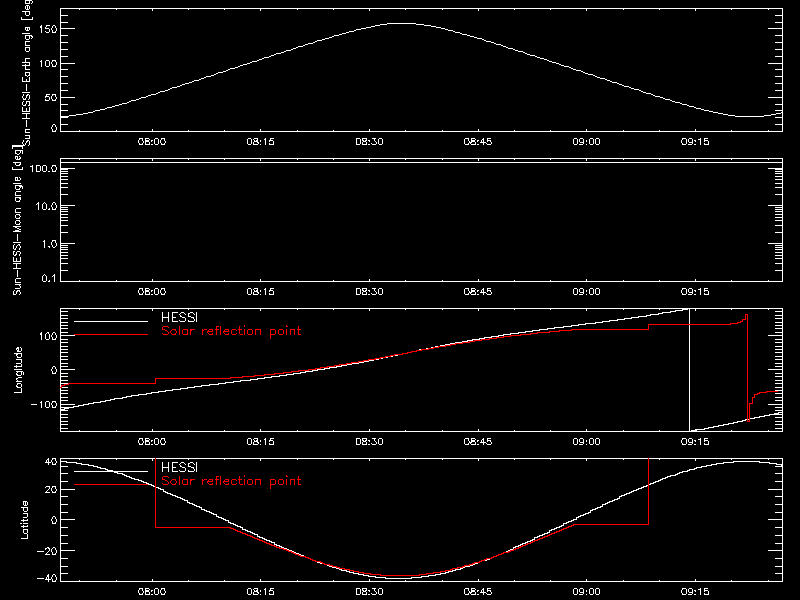Click the peak of the Earth angle curve
The image size is (800, 600).
click(403, 23)
